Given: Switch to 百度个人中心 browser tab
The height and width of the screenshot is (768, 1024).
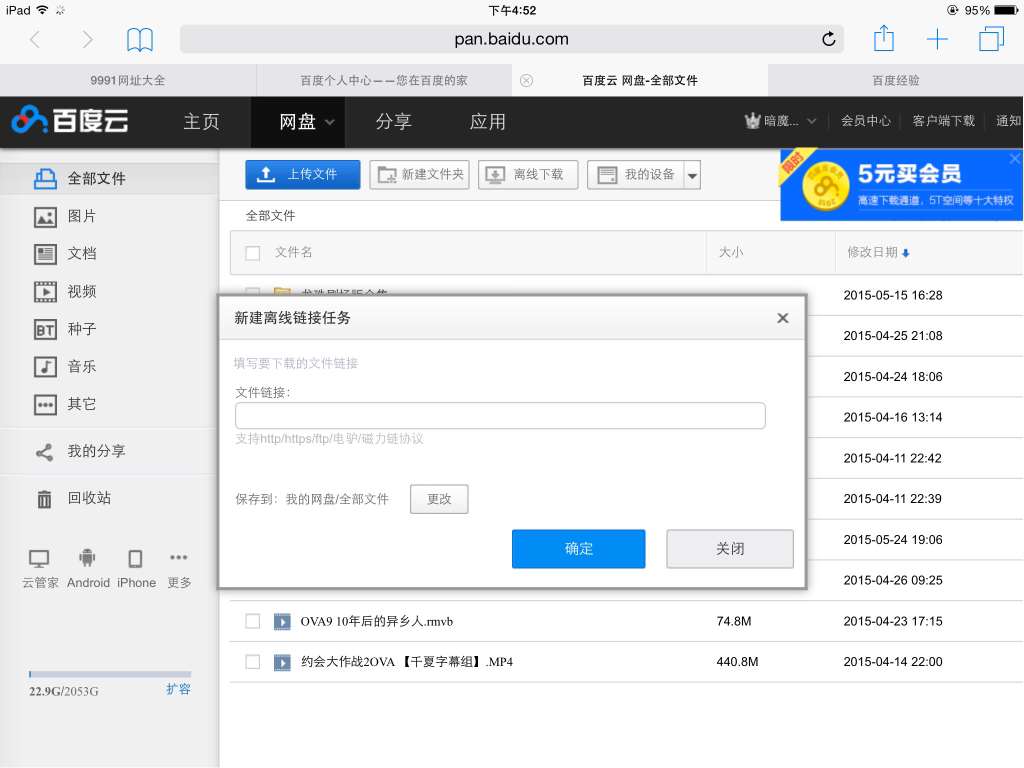Looking at the screenshot, I should (384, 80).
